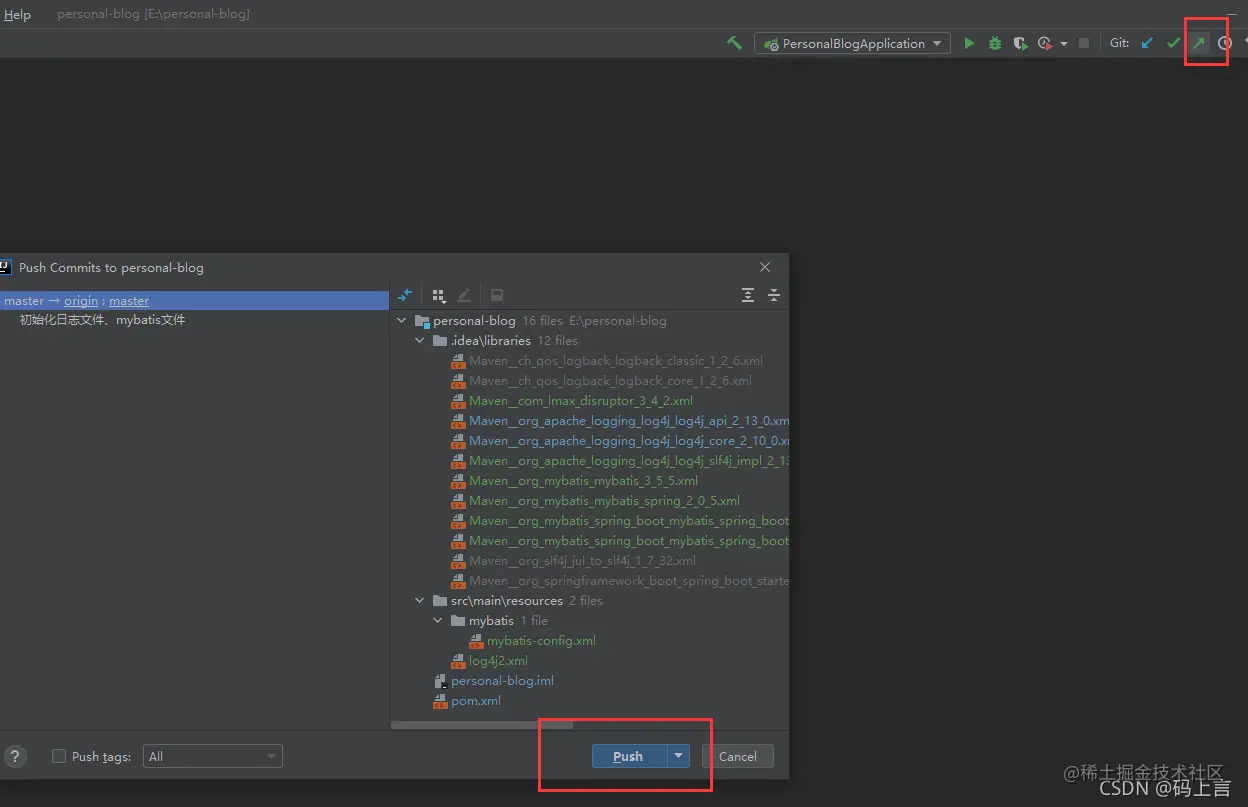
Task: Start debugging with the green bug icon
Action: (x=995, y=43)
